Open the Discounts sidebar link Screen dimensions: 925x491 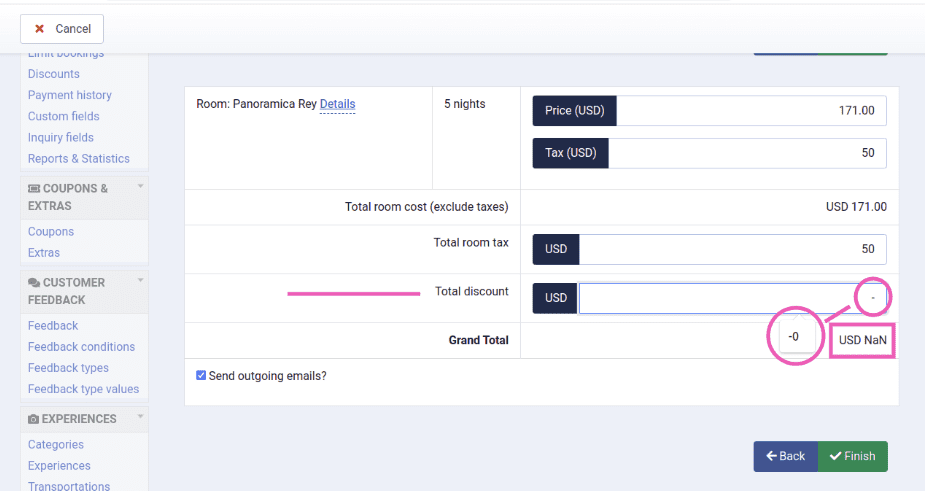tap(54, 74)
